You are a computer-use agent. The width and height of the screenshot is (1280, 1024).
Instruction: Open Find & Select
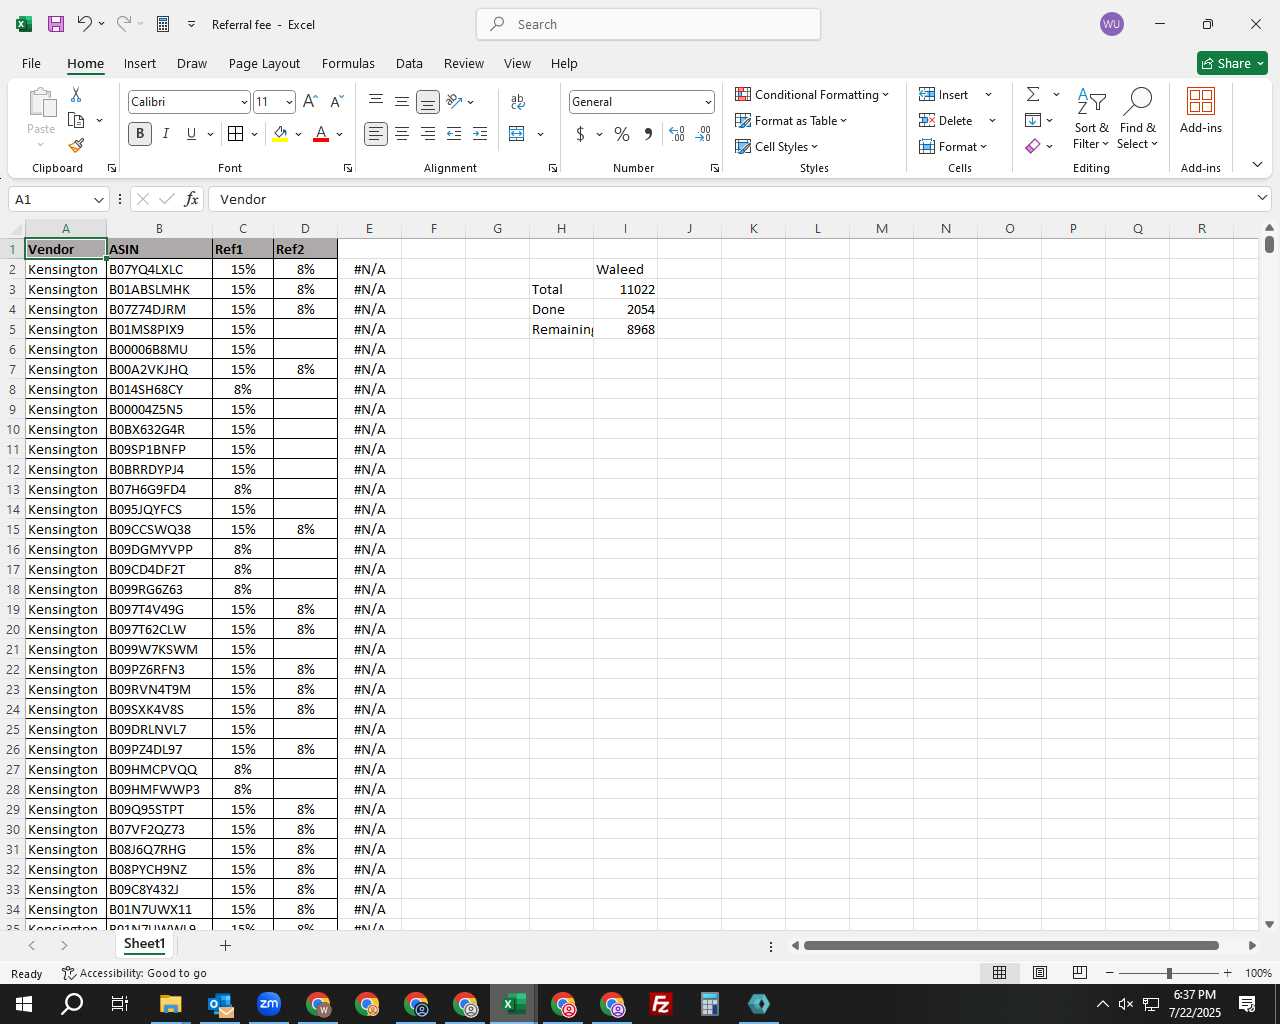[x=1138, y=118]
